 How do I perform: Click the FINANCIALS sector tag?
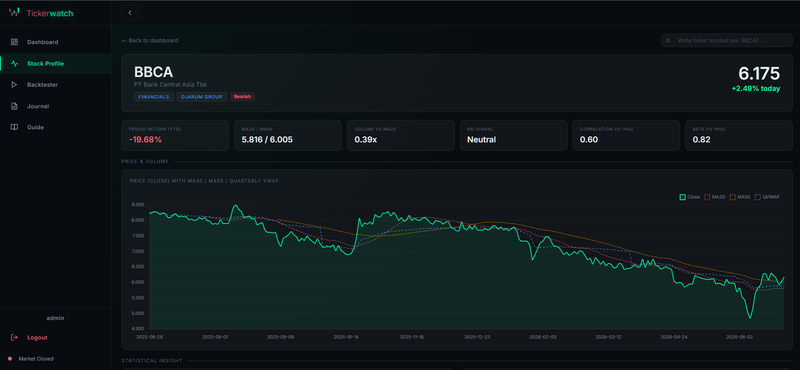[x=154, y=96]
